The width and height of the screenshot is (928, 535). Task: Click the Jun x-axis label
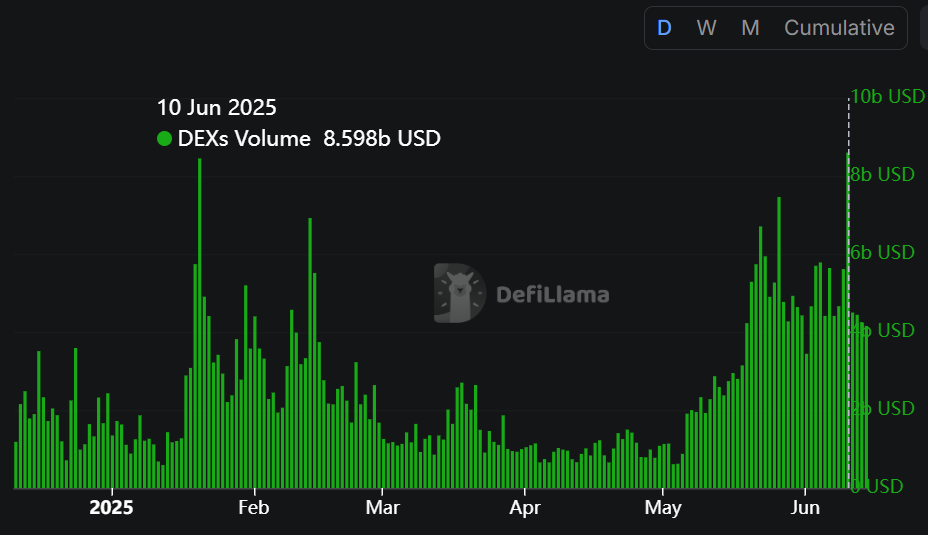click(805, 508)
